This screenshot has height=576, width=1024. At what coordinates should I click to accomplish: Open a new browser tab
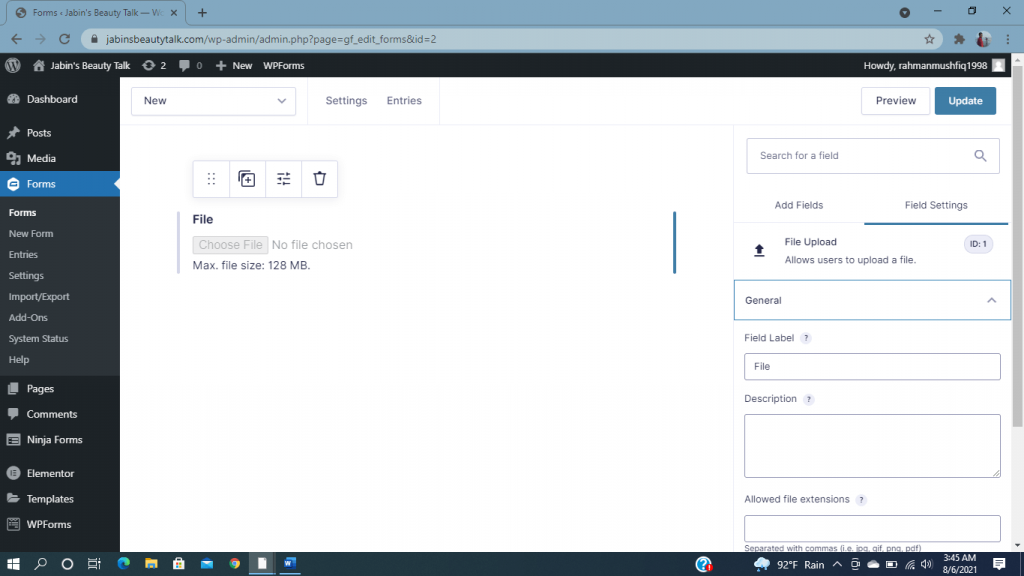point(202,12)
